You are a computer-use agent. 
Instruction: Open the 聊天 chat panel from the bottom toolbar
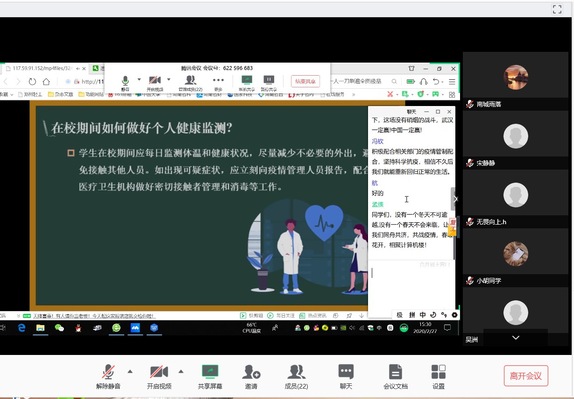click(346, 376)
